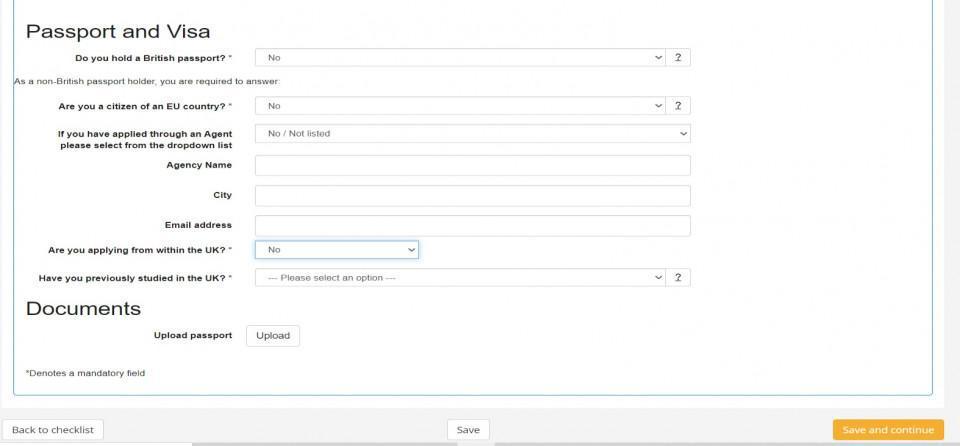The height and width of the screenshot is (446, 960).
Task: Select the previously studied in UK dropdown
Action: (460, 278)
